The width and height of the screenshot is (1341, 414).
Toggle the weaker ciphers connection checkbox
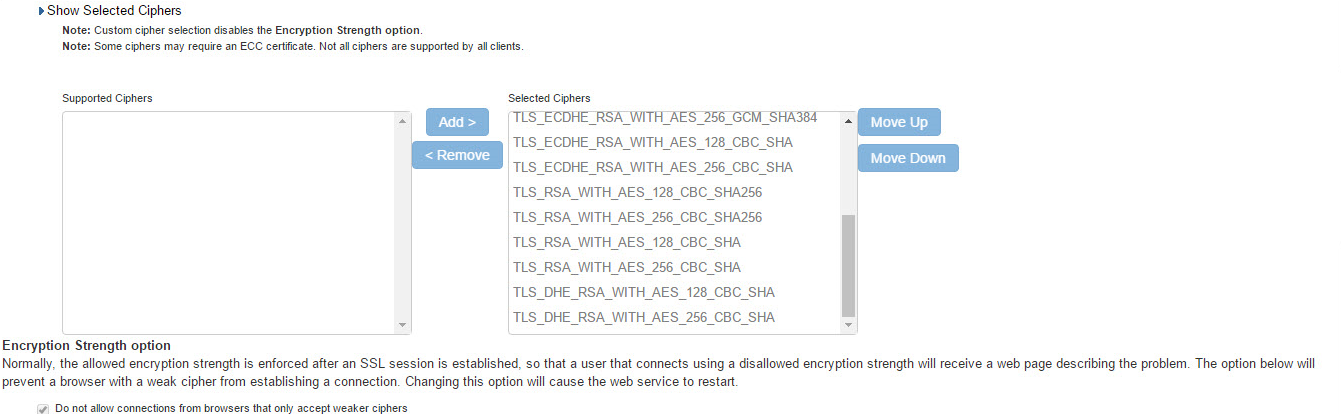point(43,408)
